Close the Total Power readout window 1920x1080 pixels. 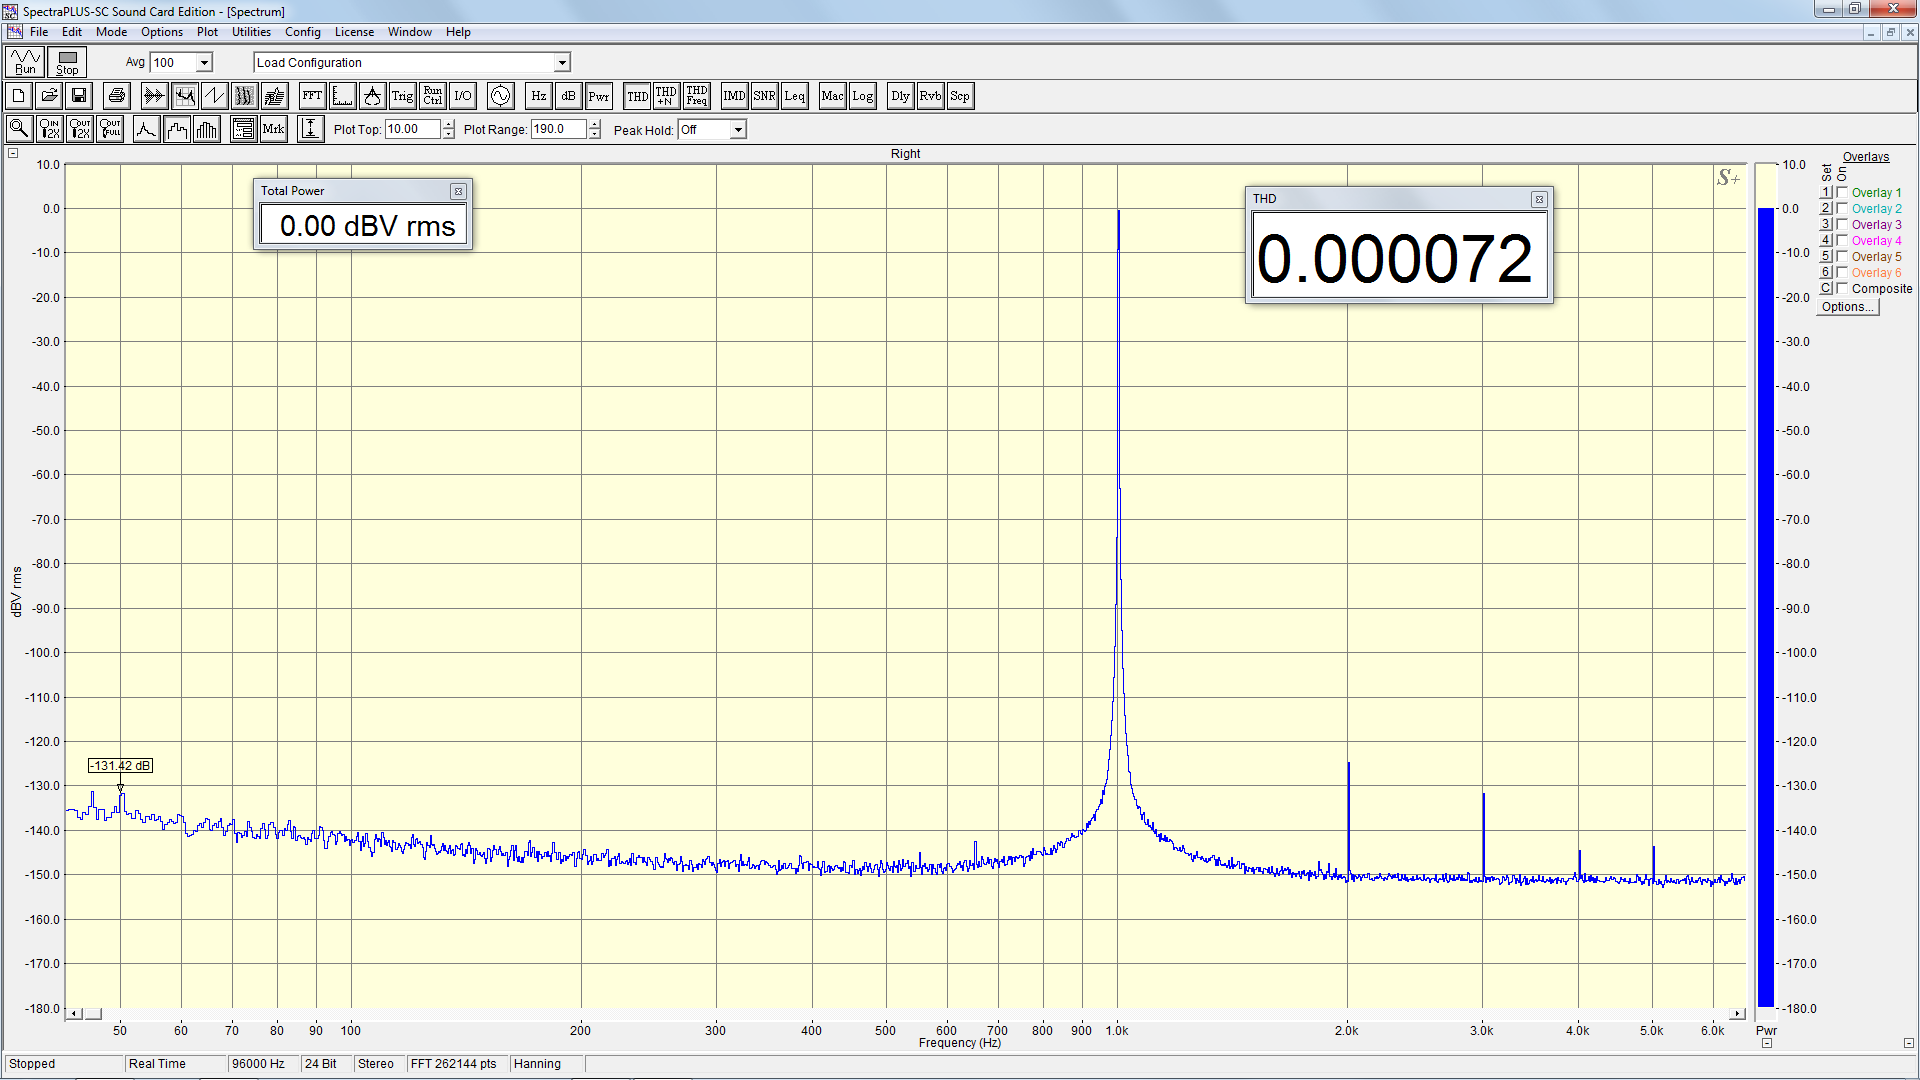tap(458, 191)
